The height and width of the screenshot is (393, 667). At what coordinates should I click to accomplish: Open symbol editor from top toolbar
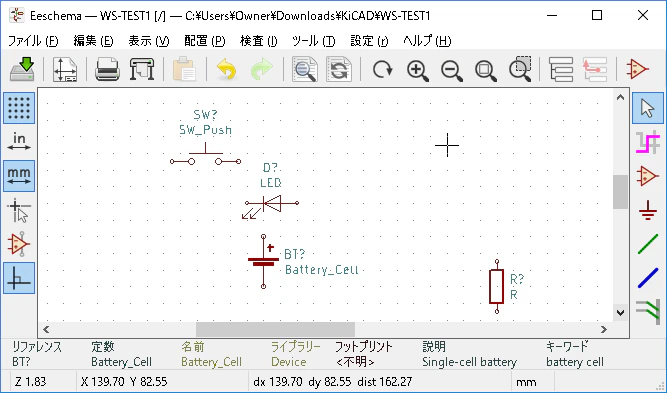[637, 69]
